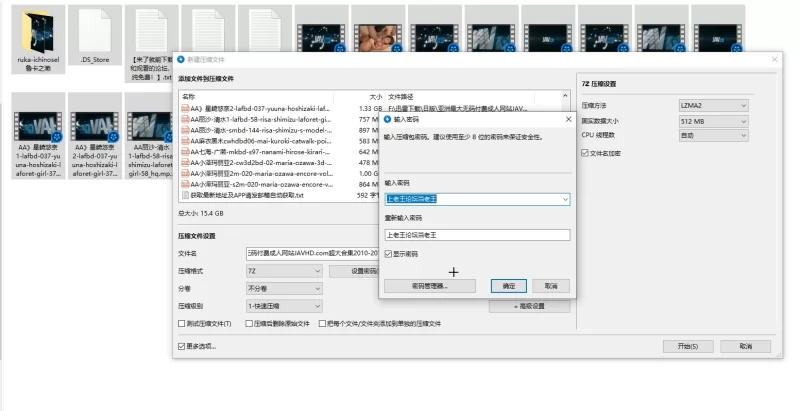Image resolution: width=800 pixels, height=411 pixels.
Task: Click the 1-lafbd-58-risa-shimizu video icon in Explorer
Action: 151,126
